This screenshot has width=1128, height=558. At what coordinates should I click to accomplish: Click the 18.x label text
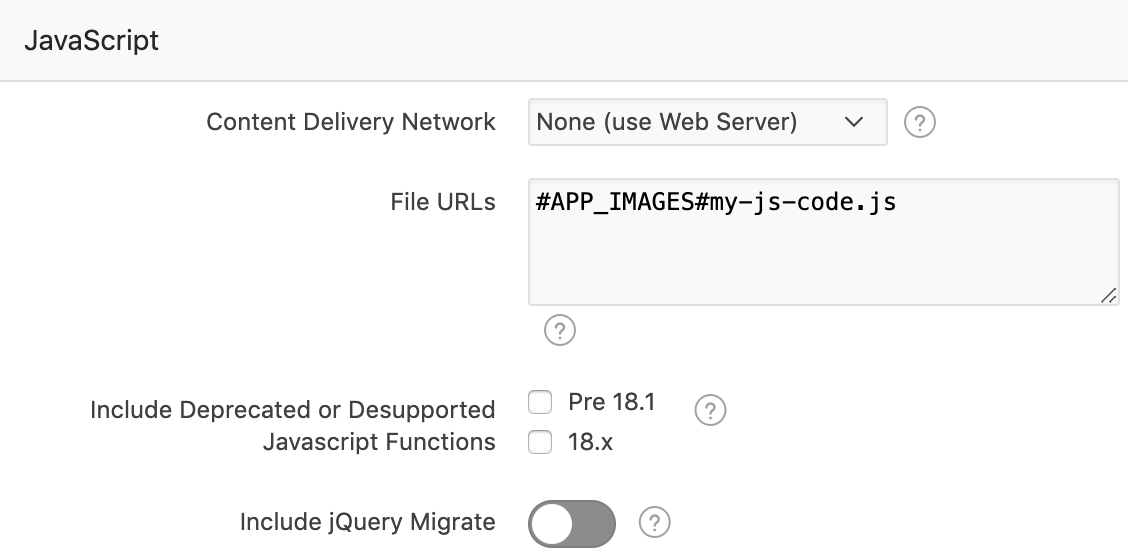click(590, 442)
